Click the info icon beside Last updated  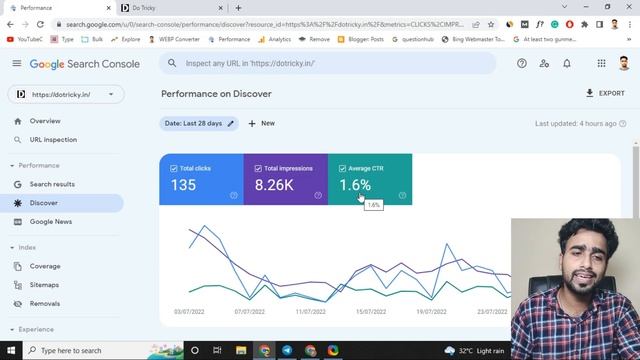click(622, 123)
